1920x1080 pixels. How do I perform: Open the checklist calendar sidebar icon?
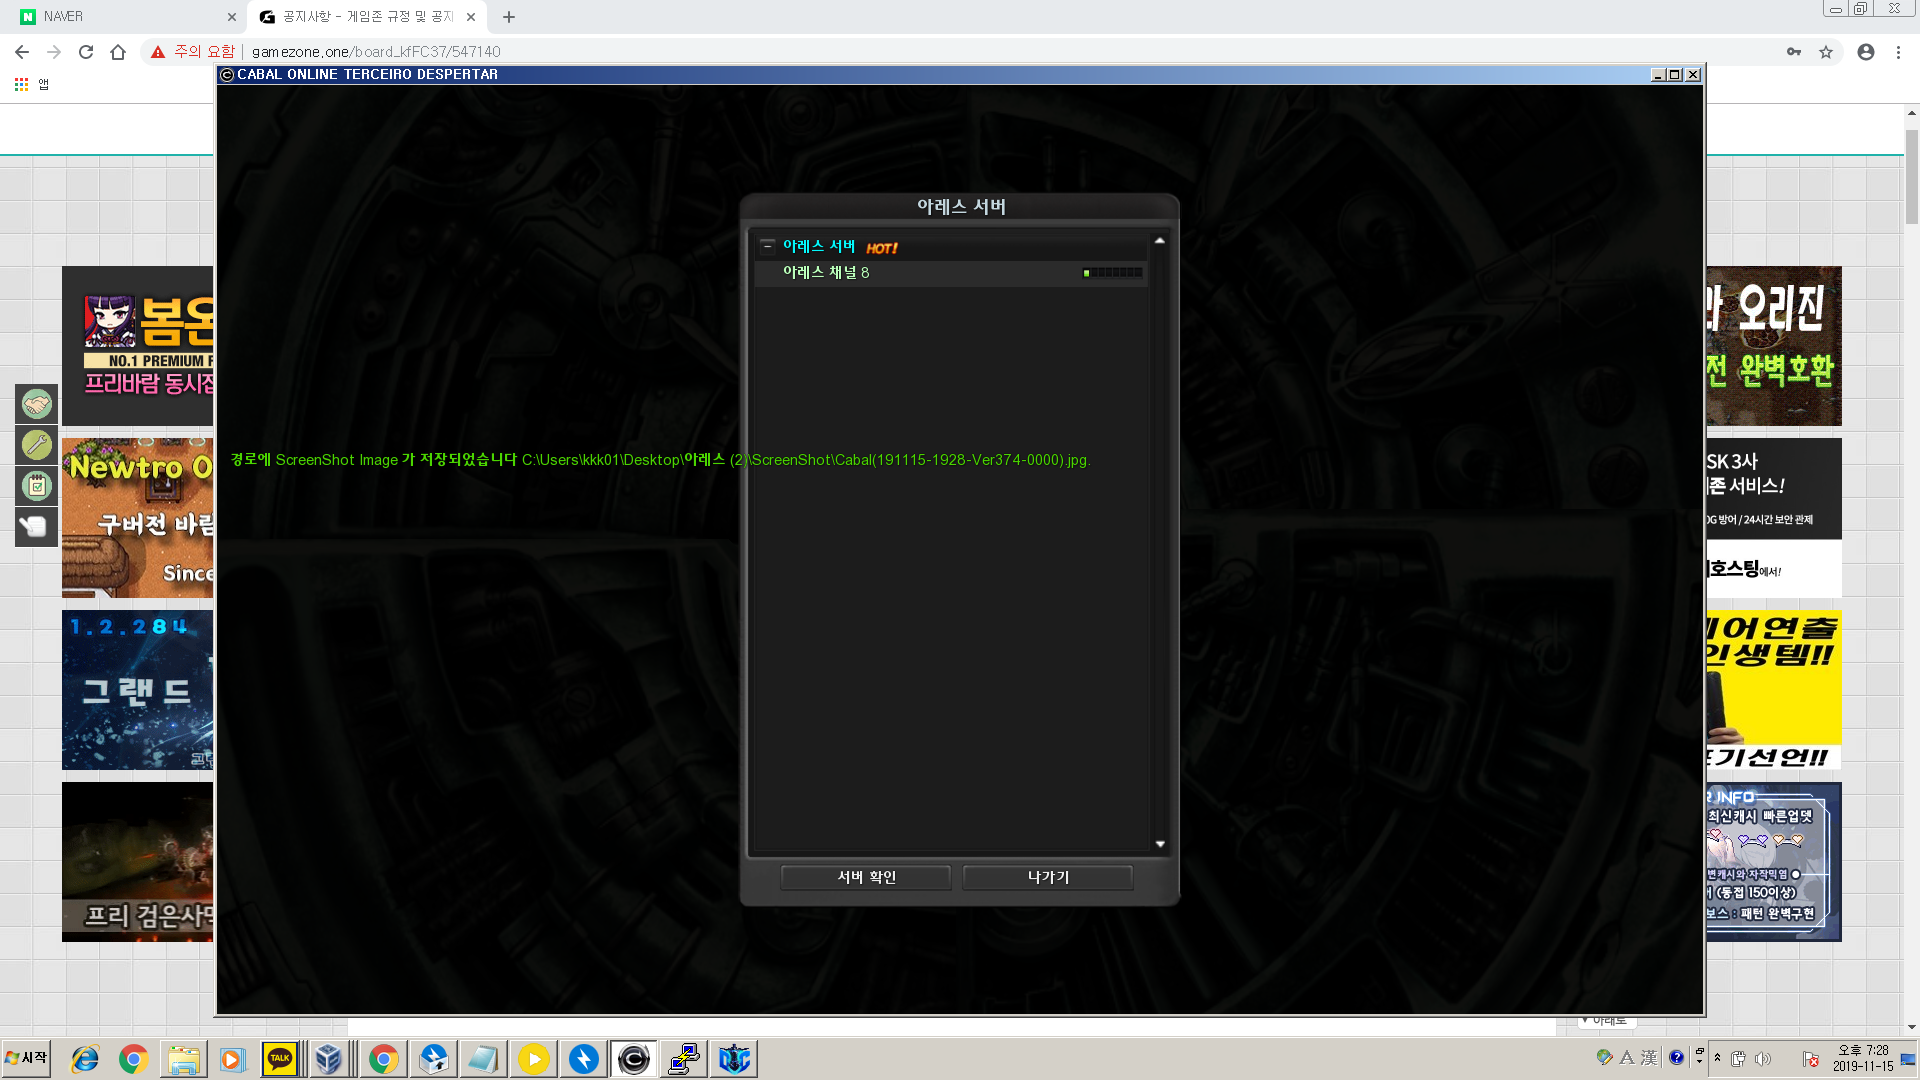click(37, 486)
